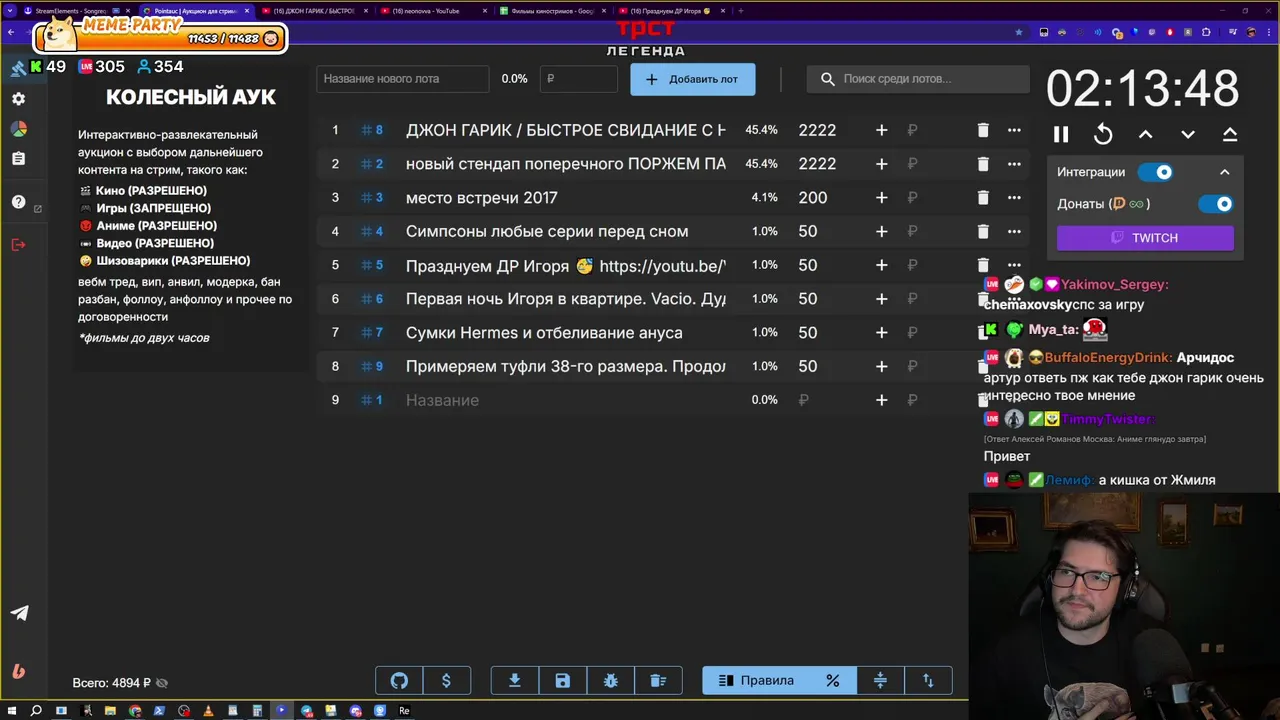Open a new browser tab with plus

coord(741,11)
